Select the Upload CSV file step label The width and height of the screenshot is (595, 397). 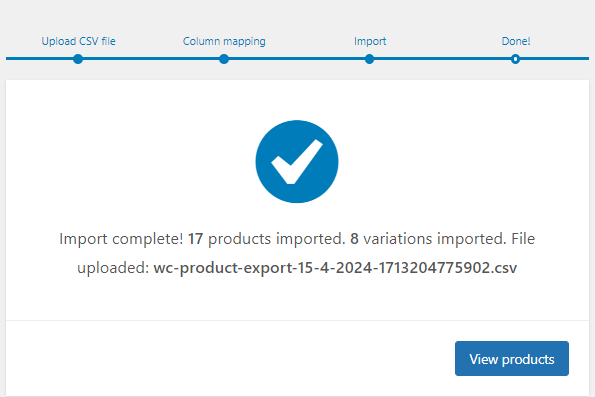pyautogui.click(x=79, y=41)
